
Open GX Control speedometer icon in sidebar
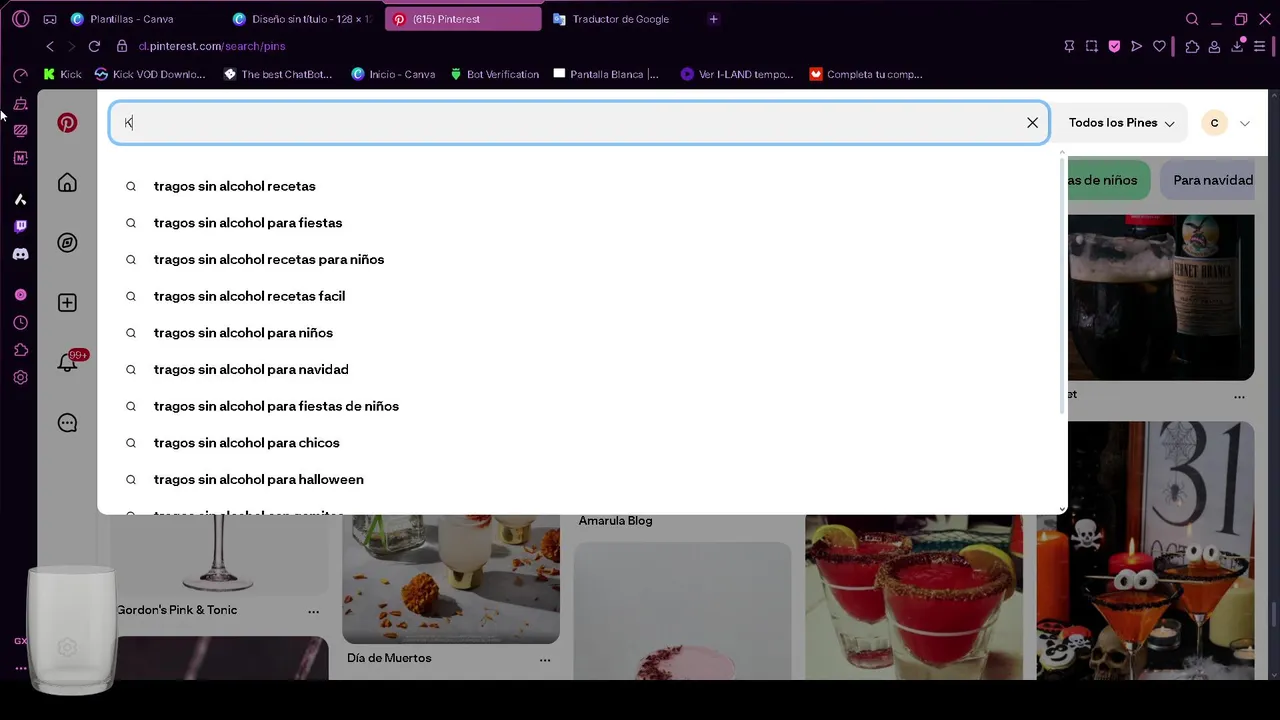tap(20, 75)
